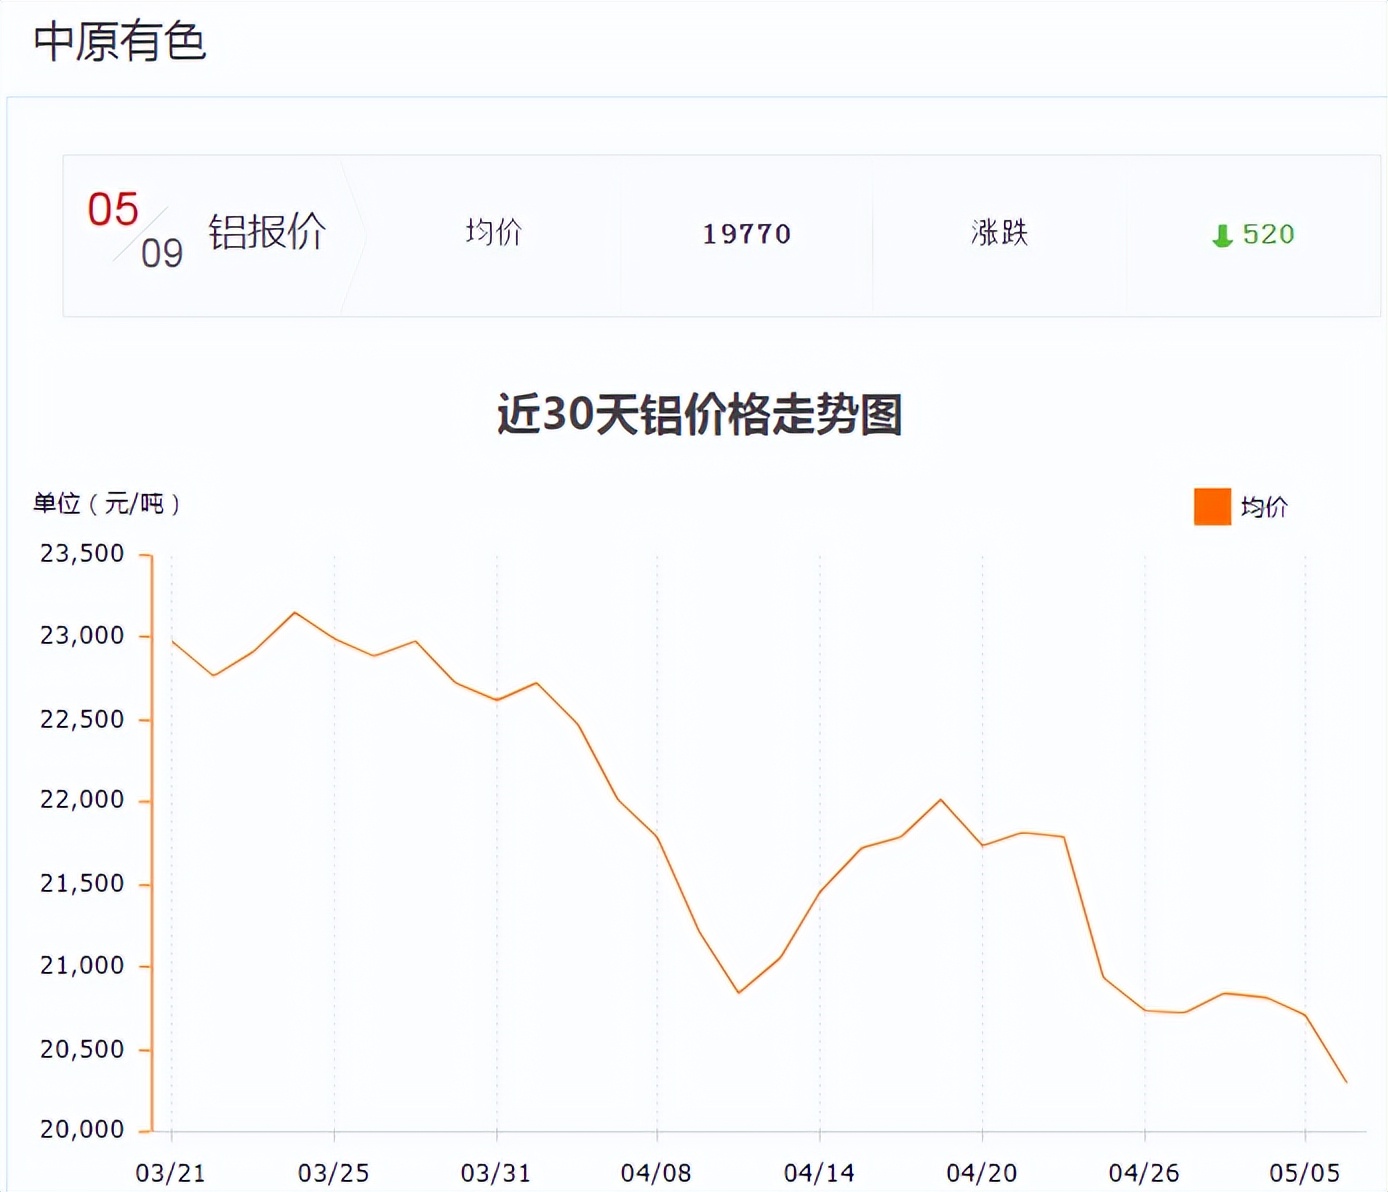Click the red 05 month number
Viewport: 1388px width, 1192px height.
click(113, 210)
